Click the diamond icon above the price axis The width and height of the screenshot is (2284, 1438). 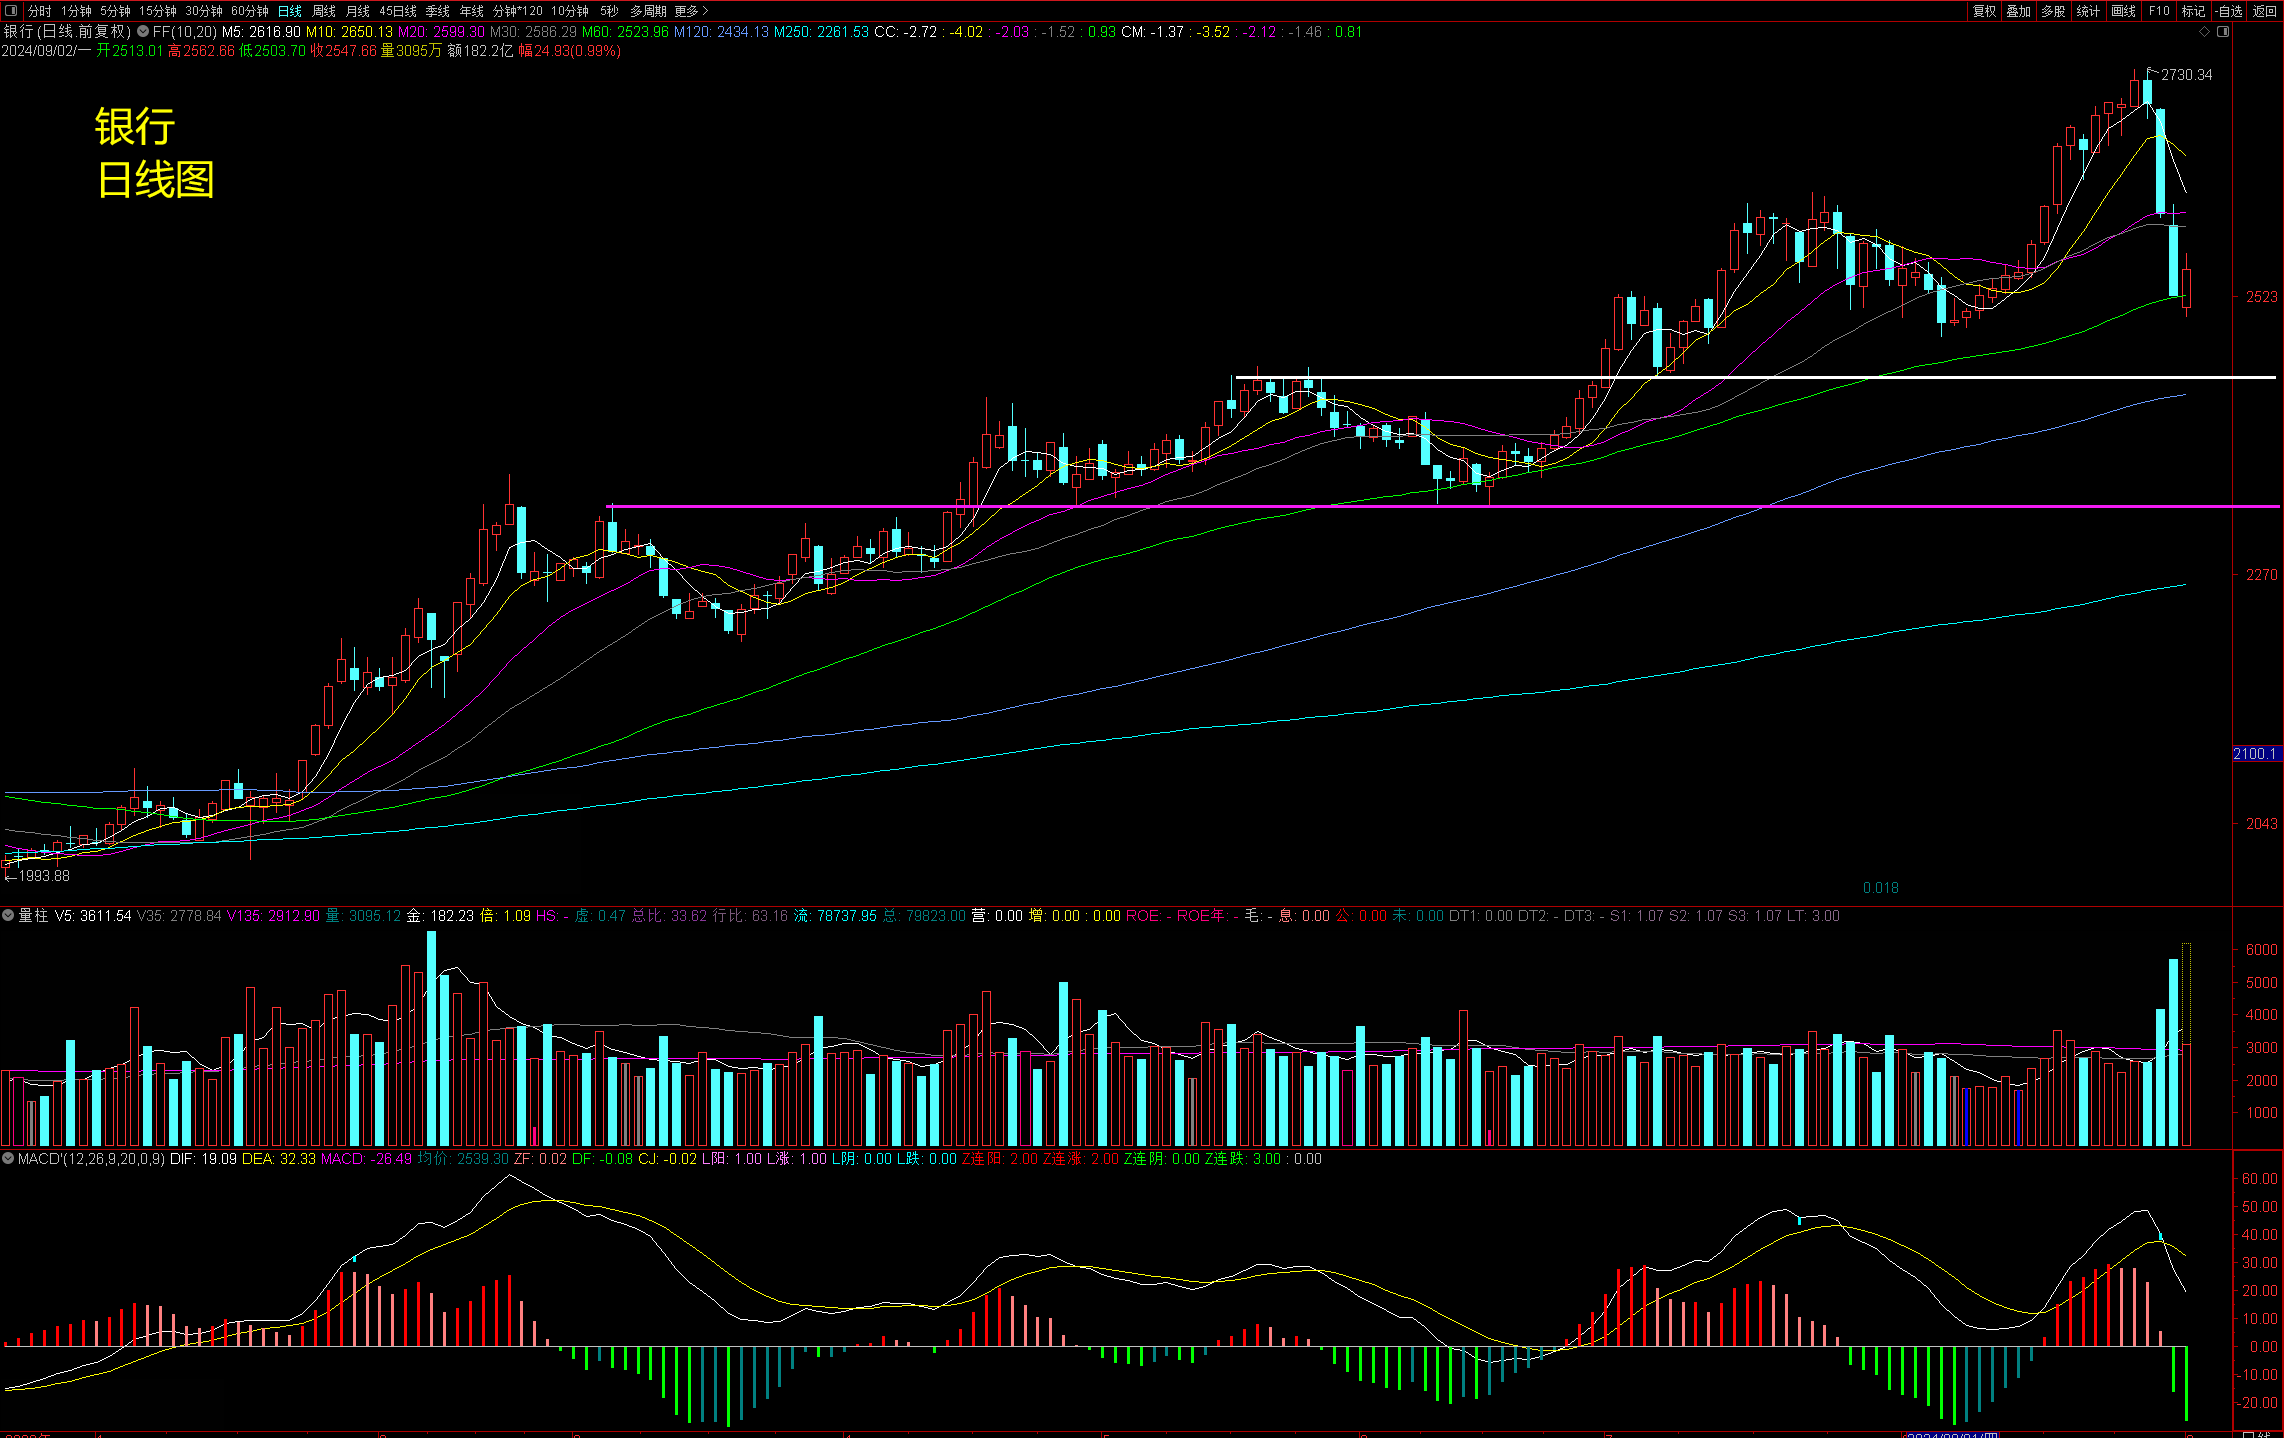tap(2205, 31)
